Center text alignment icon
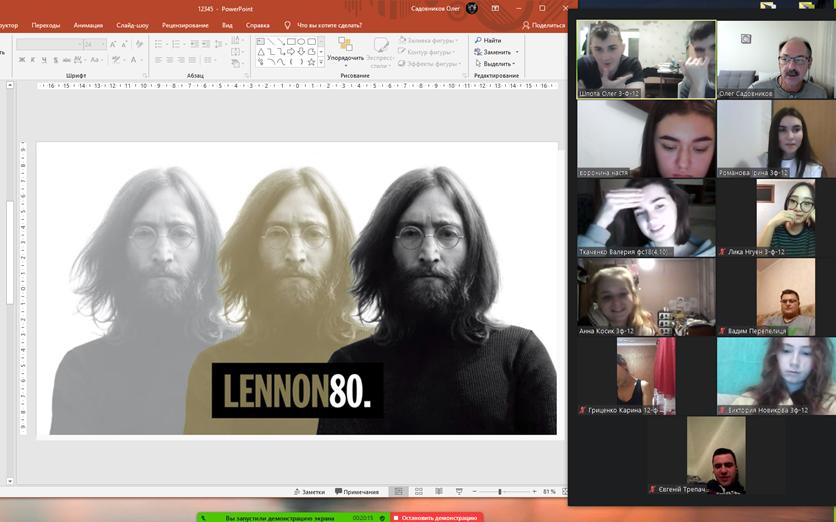The height and width of the screenshot is (522, 836). (170, 60)
